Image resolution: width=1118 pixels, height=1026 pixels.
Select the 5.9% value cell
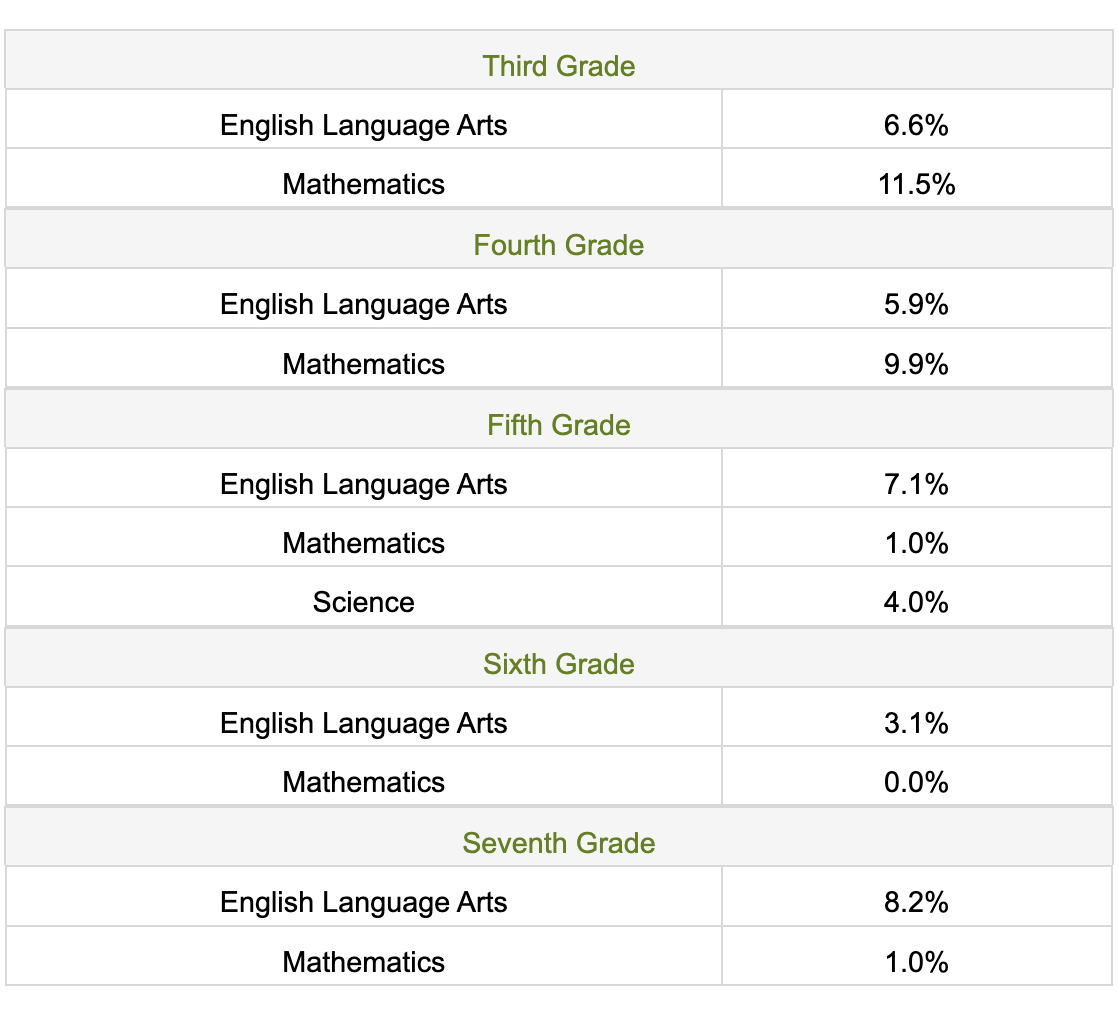tap(915, 304)
